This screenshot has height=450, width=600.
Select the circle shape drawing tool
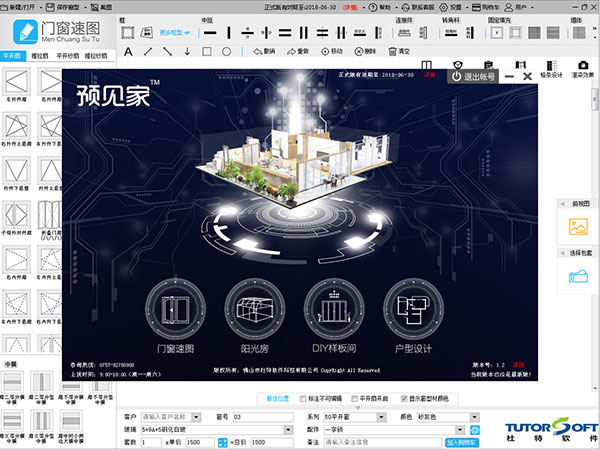point(227,51)
